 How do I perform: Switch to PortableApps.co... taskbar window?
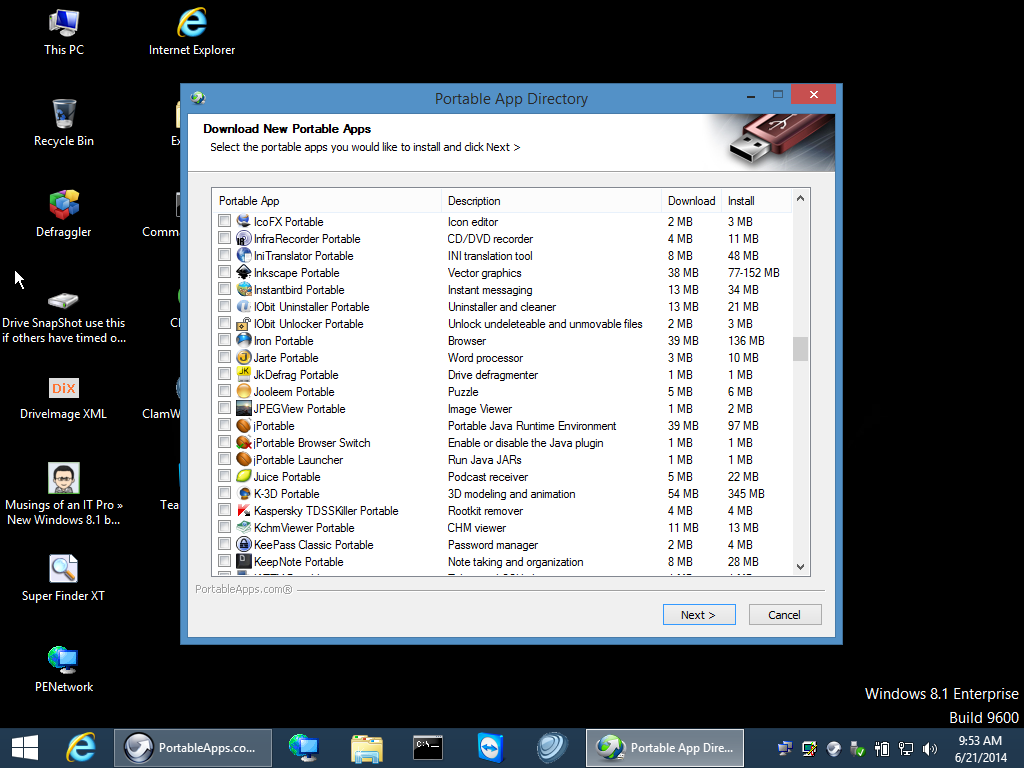click(x=193, y=748)
